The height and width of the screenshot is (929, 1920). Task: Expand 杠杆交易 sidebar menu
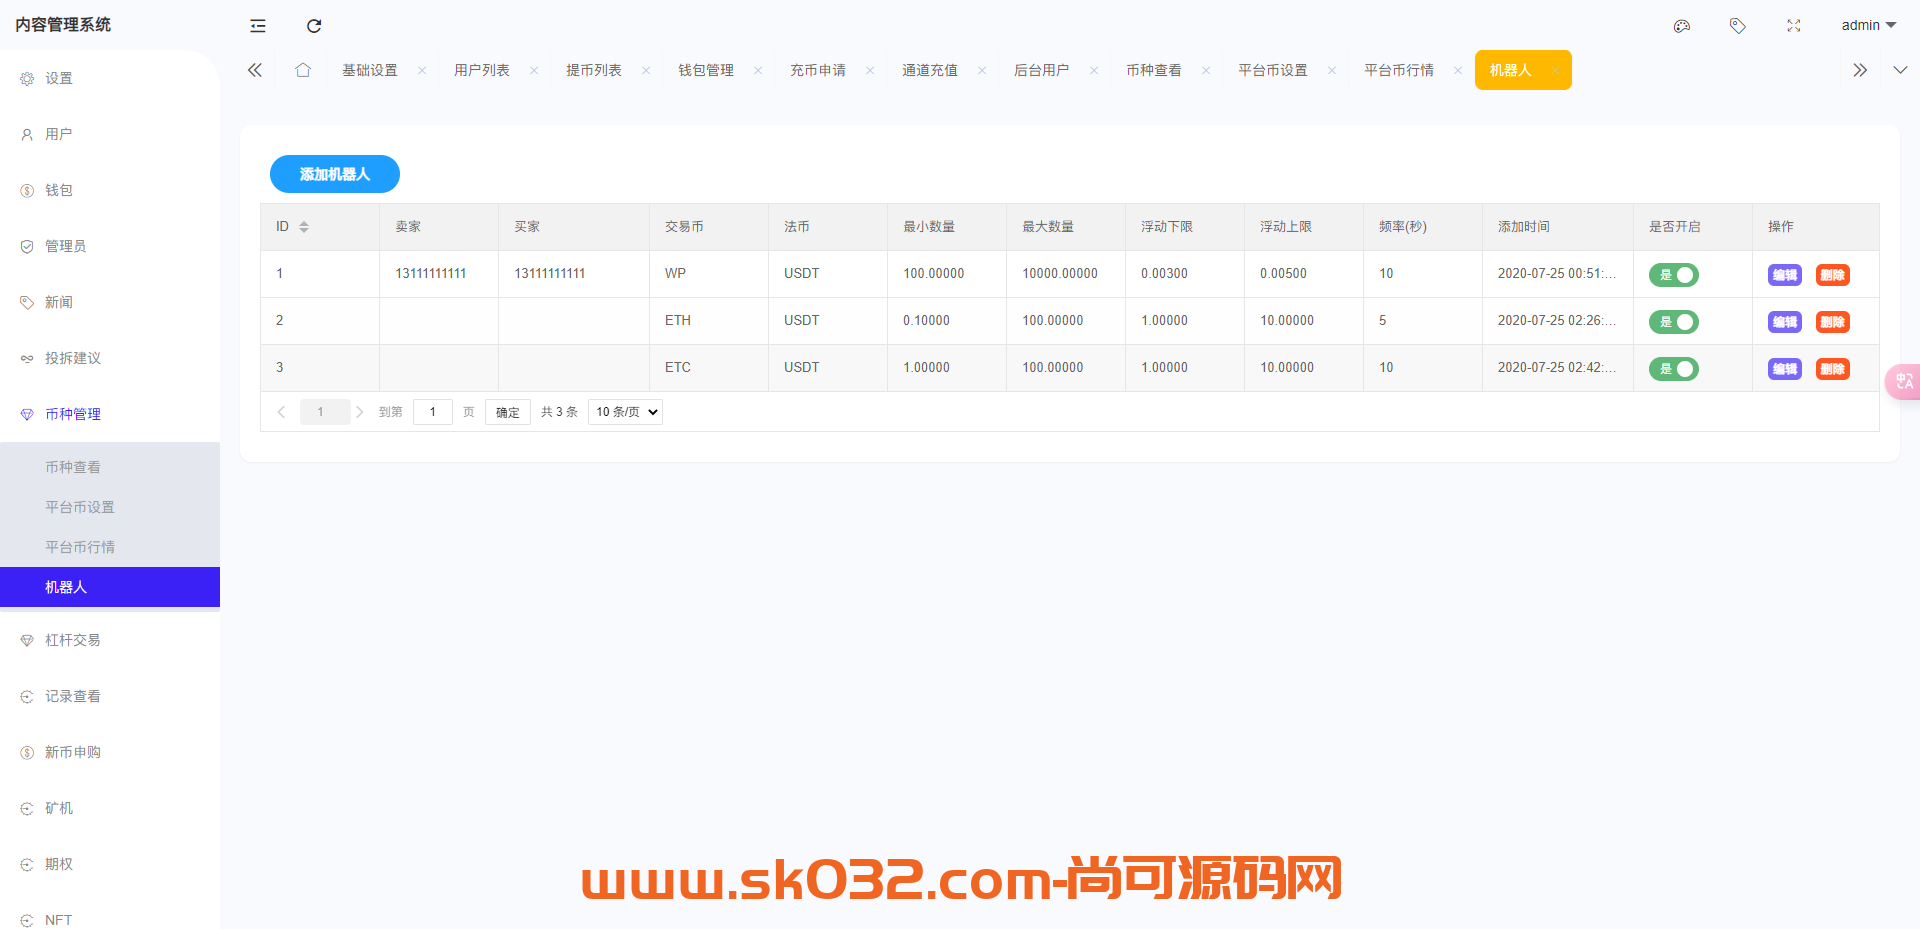pyautogui.click(x=110, y=640)
